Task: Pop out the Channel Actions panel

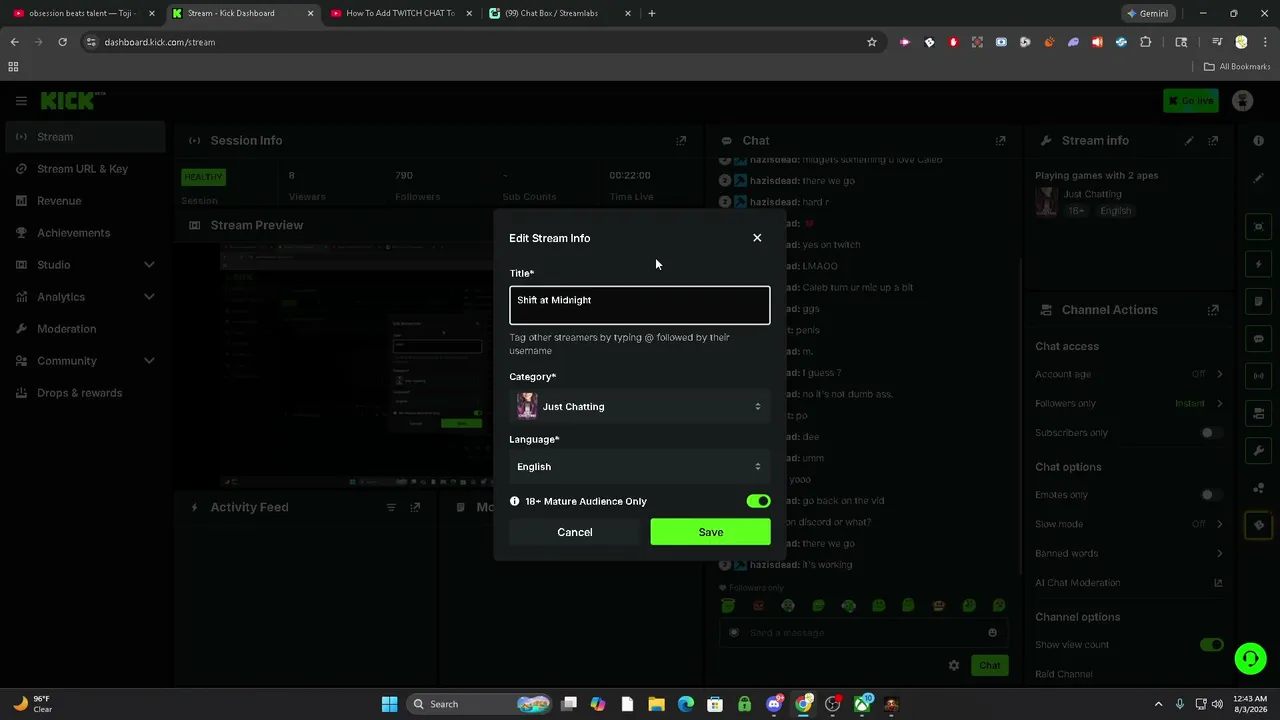Action: pyautogui.click(x=1213, y=310)
